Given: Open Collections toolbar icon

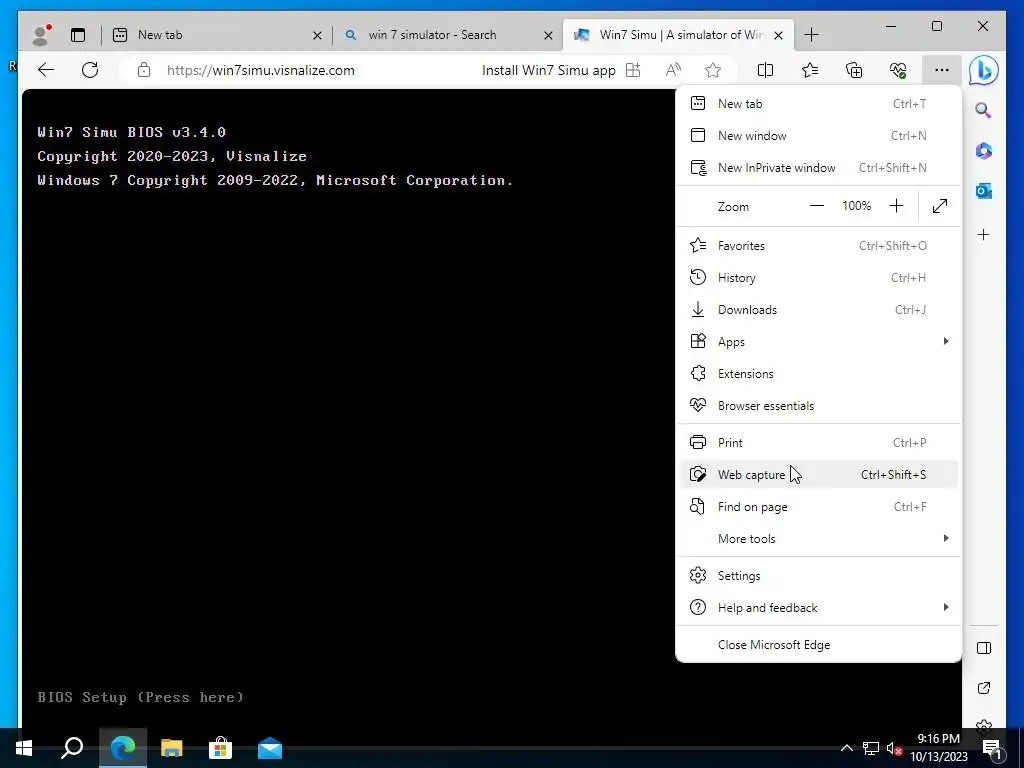Looking at the screenshot, I should point(854,70).
